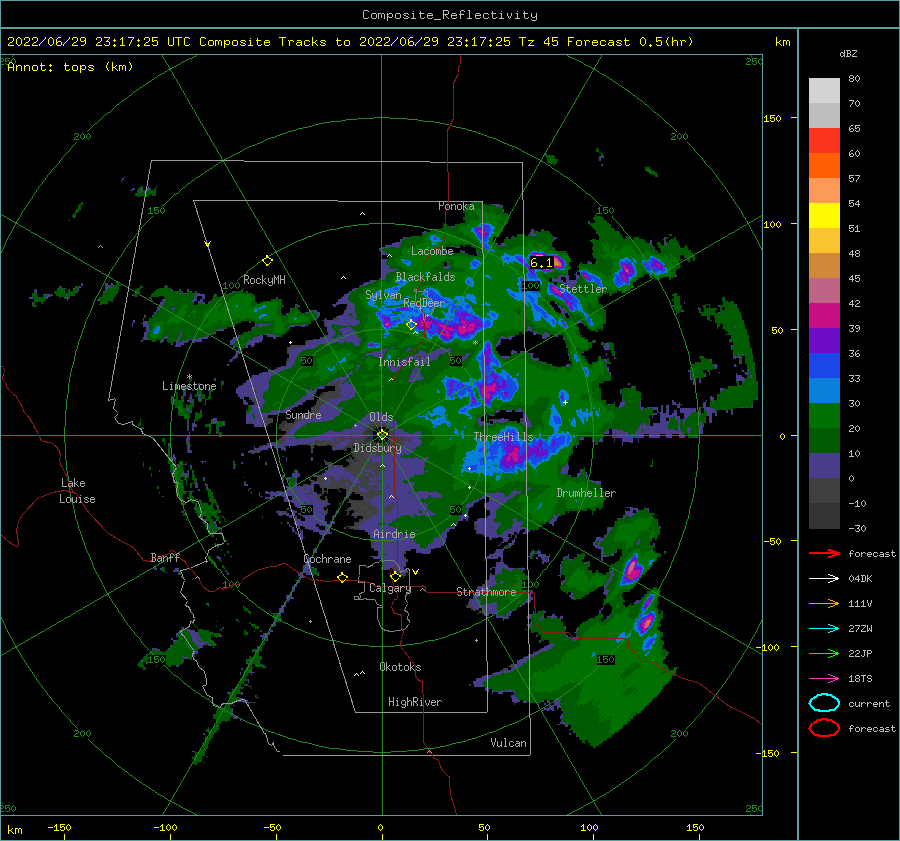
Task: Click the Limestone label
Action: 189,386
